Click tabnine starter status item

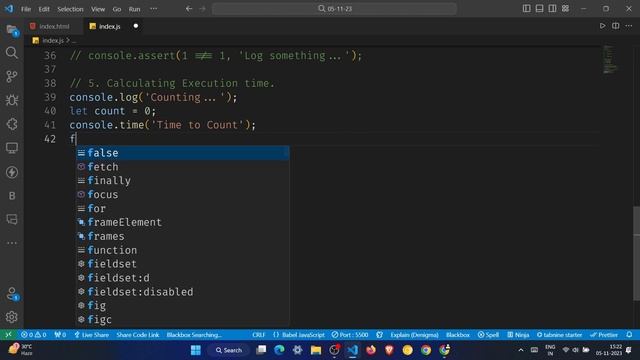(x=559, y=335)
